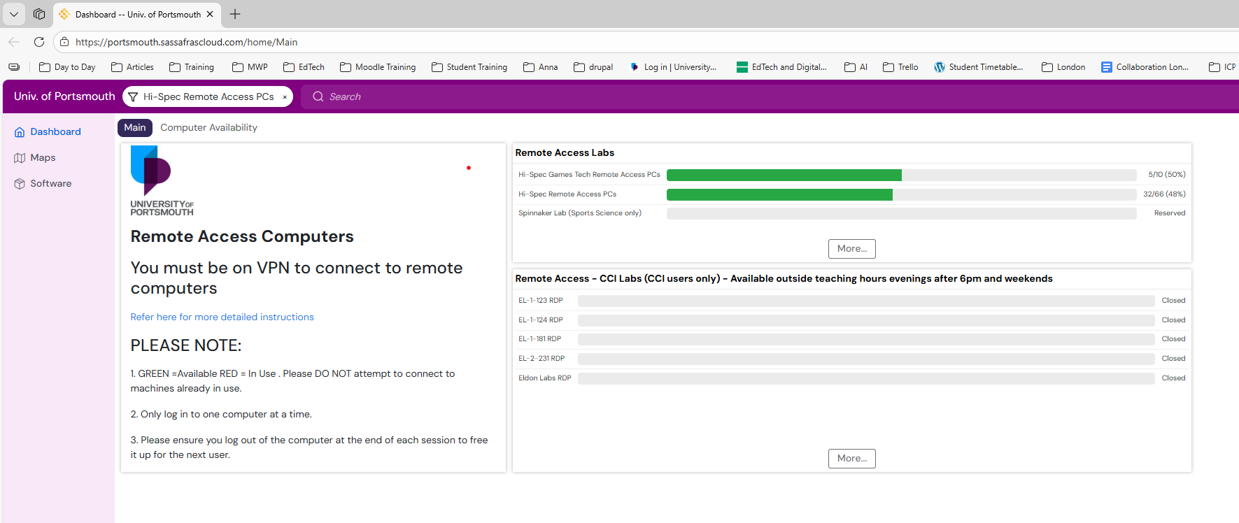Click the tab groups icon beside tabs
Screen dimensions: 1239x523
coord(39,14)
